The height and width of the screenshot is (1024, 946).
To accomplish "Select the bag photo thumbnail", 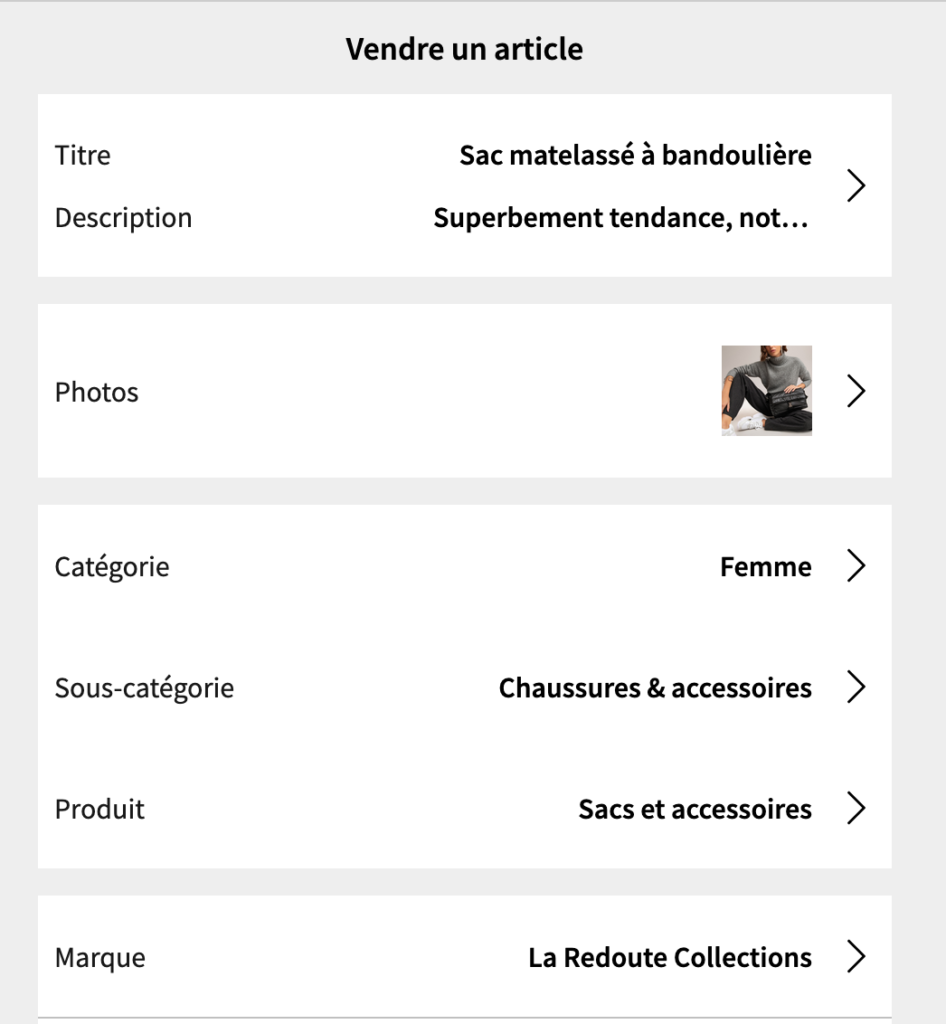I will (x=766, y=391).
